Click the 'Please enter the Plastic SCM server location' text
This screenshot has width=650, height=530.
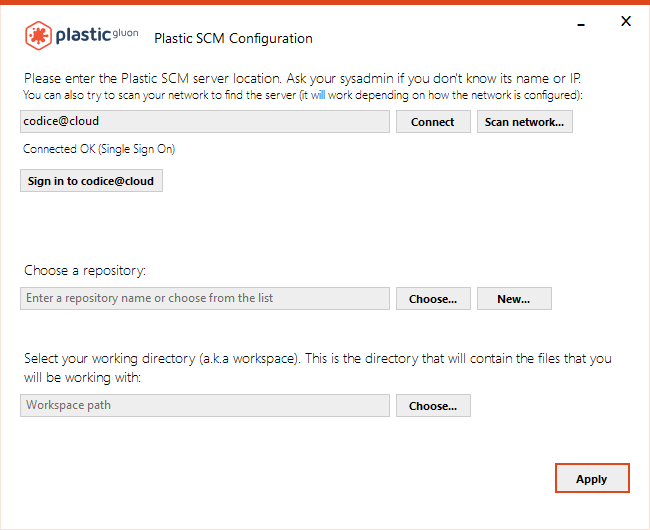click(300, 78)
